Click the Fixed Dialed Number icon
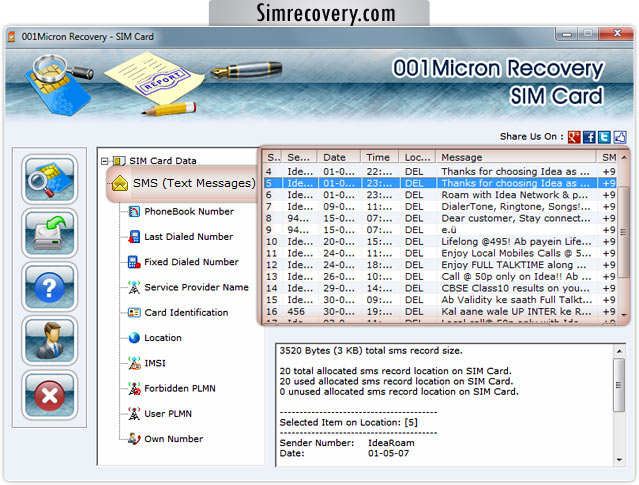The width and height of the screenshot is (639, 485). point(134,262)
